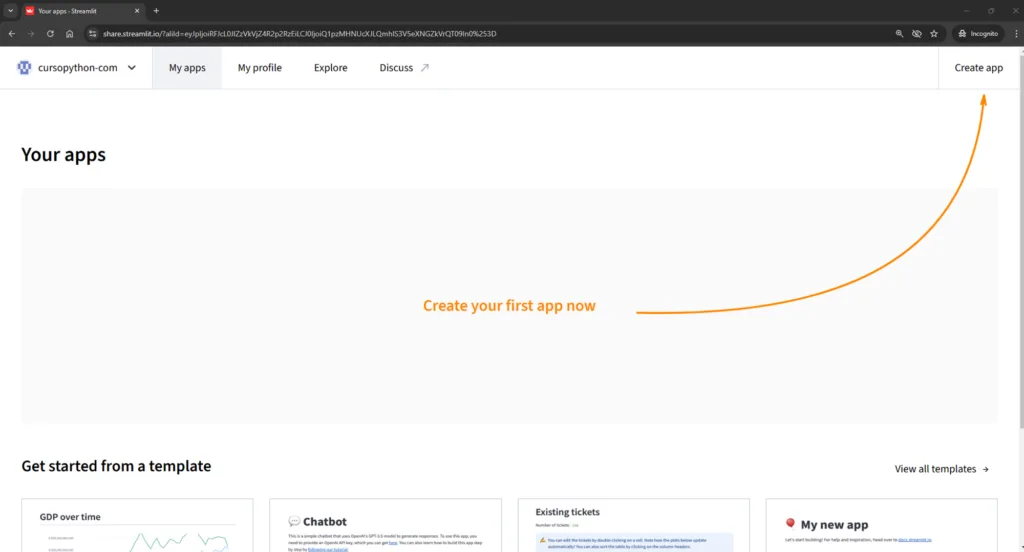Image resolution: width=1024 pixels, height=552 pixels.
Task: Click the browser home icon
Action: pyautogui.click(x=69, y=33)
